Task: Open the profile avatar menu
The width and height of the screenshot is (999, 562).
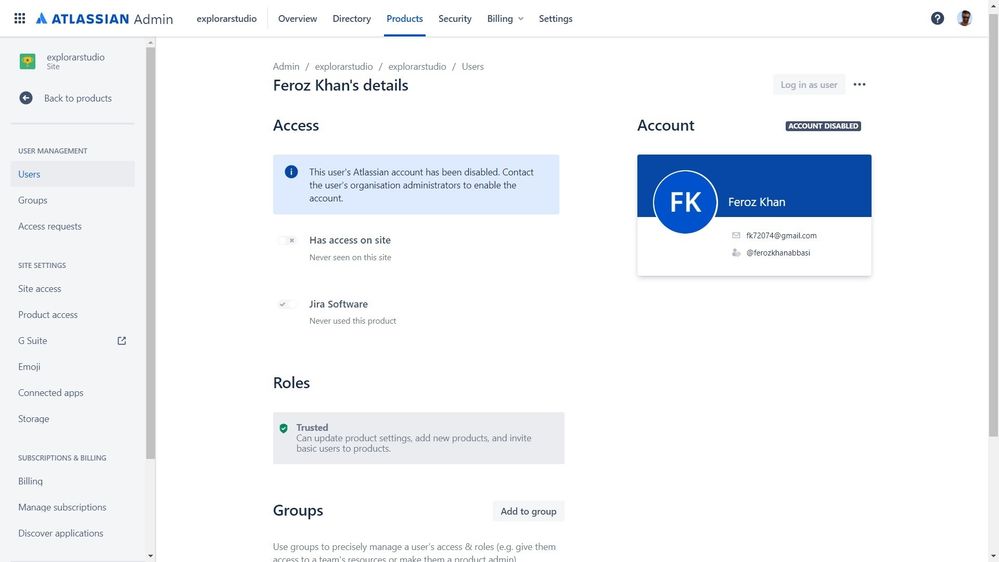Action: (x=965, y=18)
